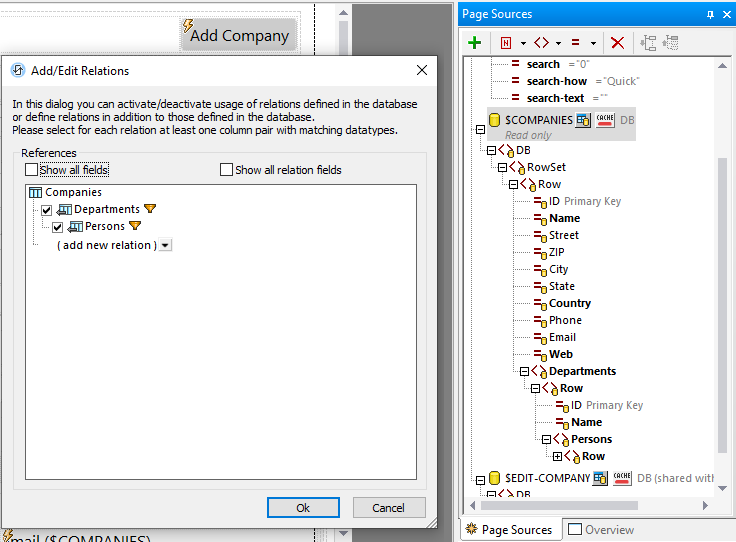
Task: Click the CACHE icon beside $COMPANIES
Action: pyautogui.click(x=605, y=120)
